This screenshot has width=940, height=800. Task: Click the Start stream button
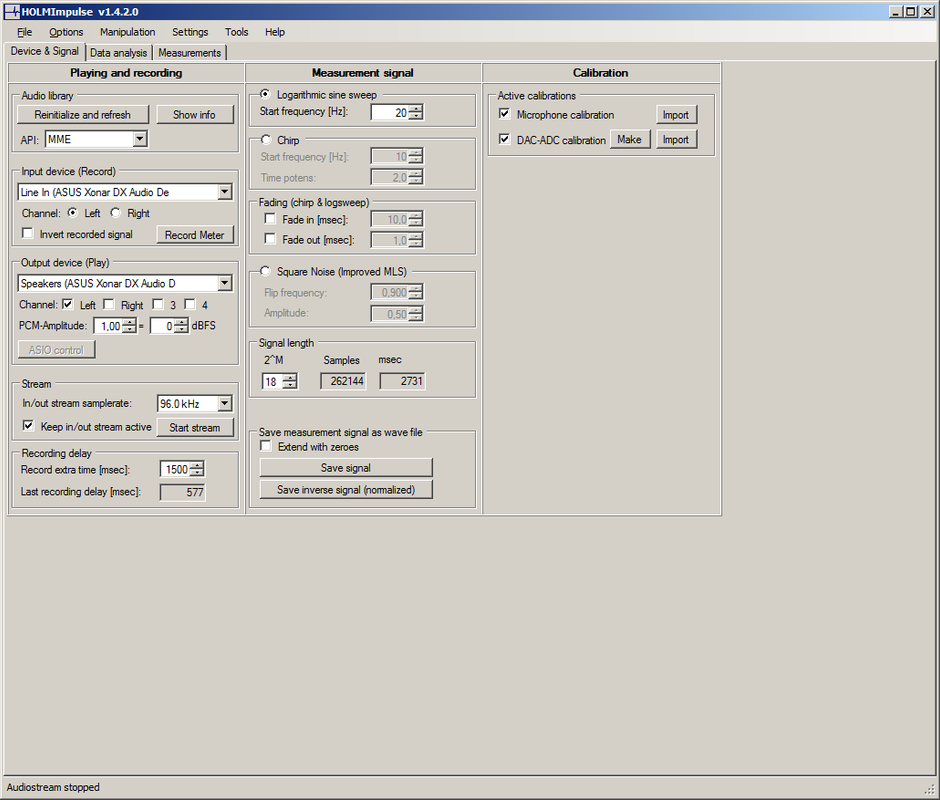(x=194, y=428)
